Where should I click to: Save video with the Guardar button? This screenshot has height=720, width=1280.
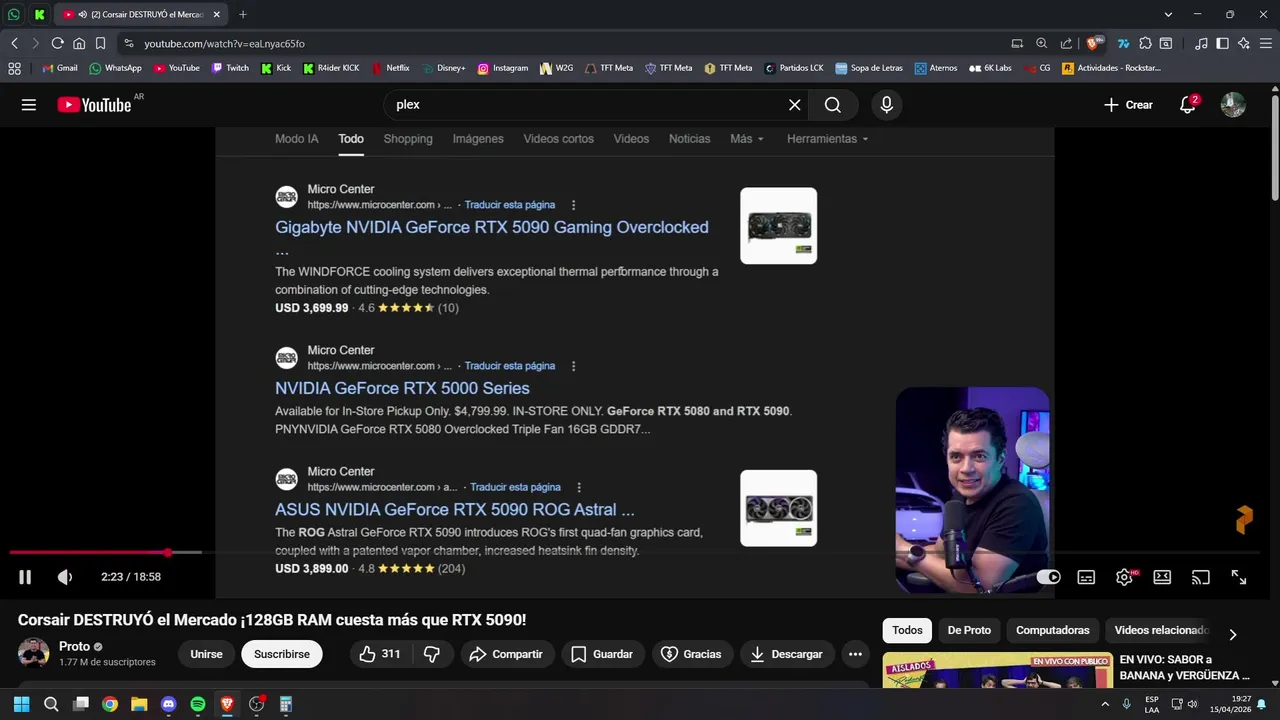coord(601,654)
